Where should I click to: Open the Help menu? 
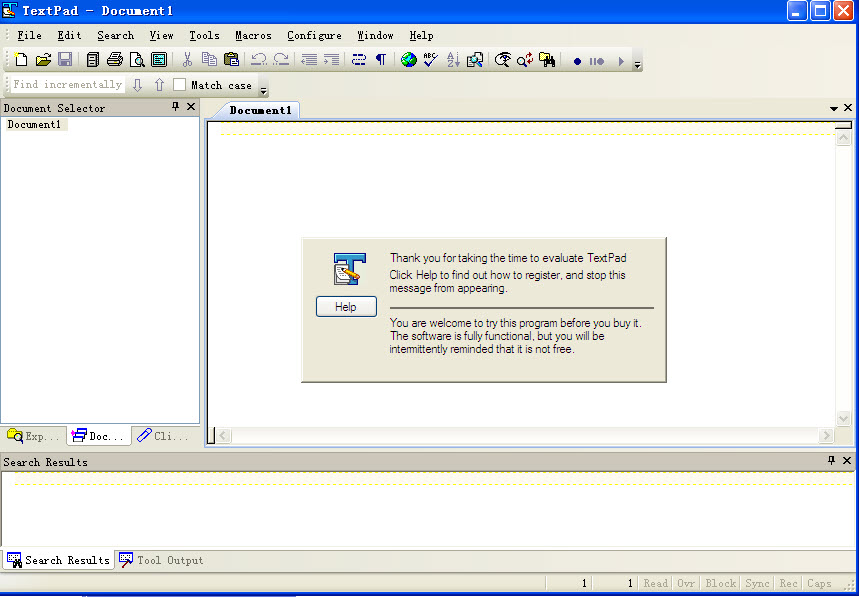click(x=421, y=36)
